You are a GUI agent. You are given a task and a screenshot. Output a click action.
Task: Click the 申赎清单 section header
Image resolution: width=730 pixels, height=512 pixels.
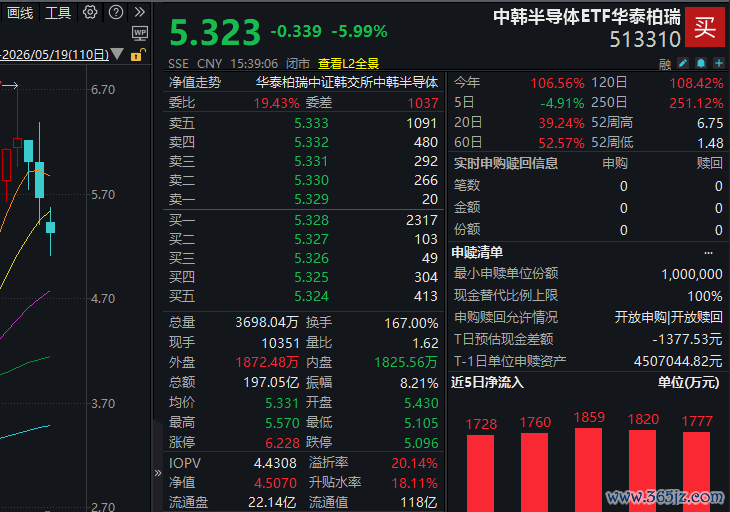pyautogui.click(x=477, y=253)
